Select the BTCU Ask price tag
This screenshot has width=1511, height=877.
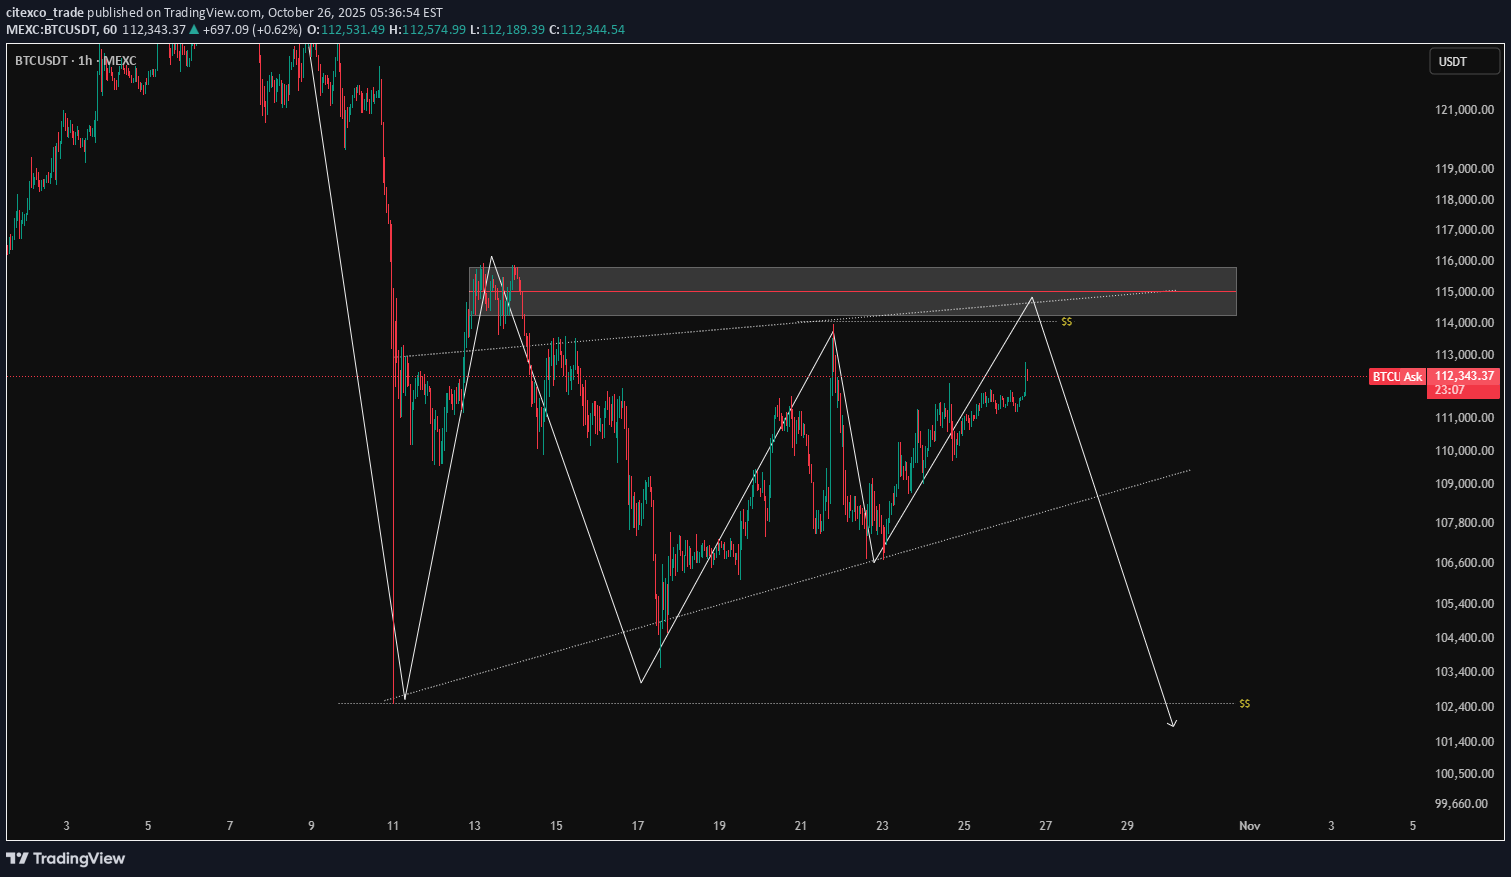point(1397,377)
